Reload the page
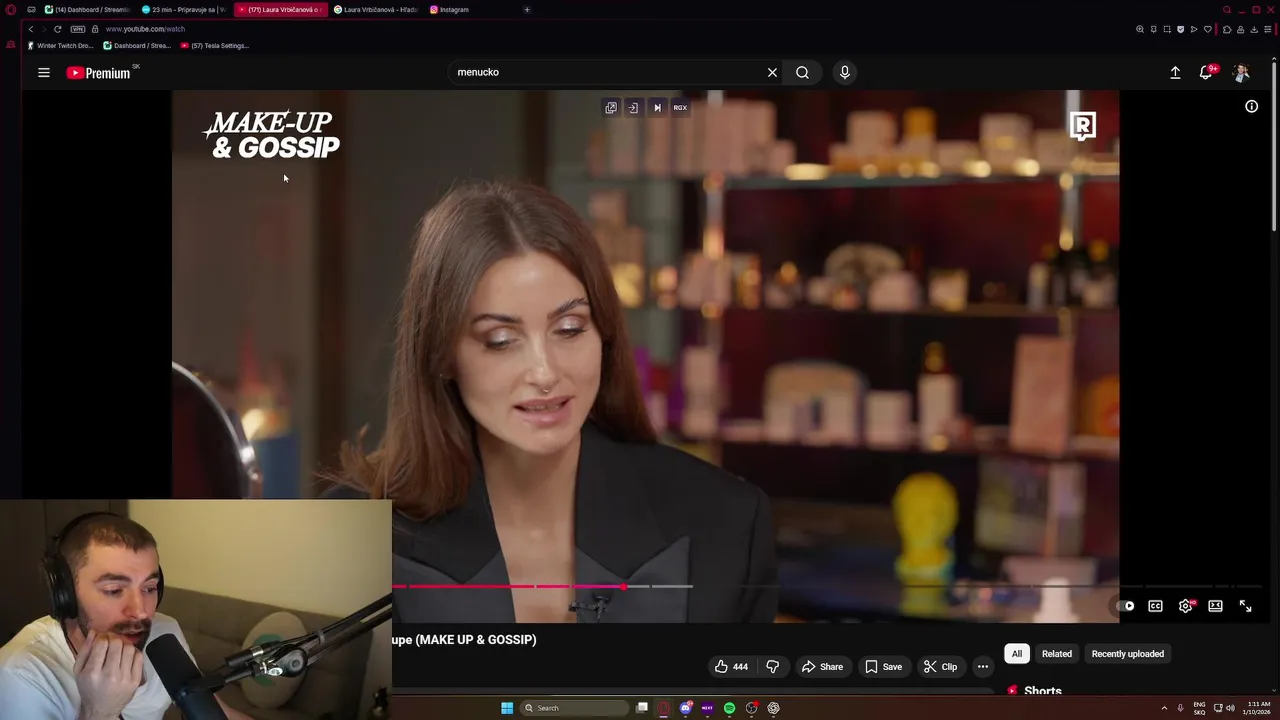The width and height of the screenshot is (1280, 720). 57,29
